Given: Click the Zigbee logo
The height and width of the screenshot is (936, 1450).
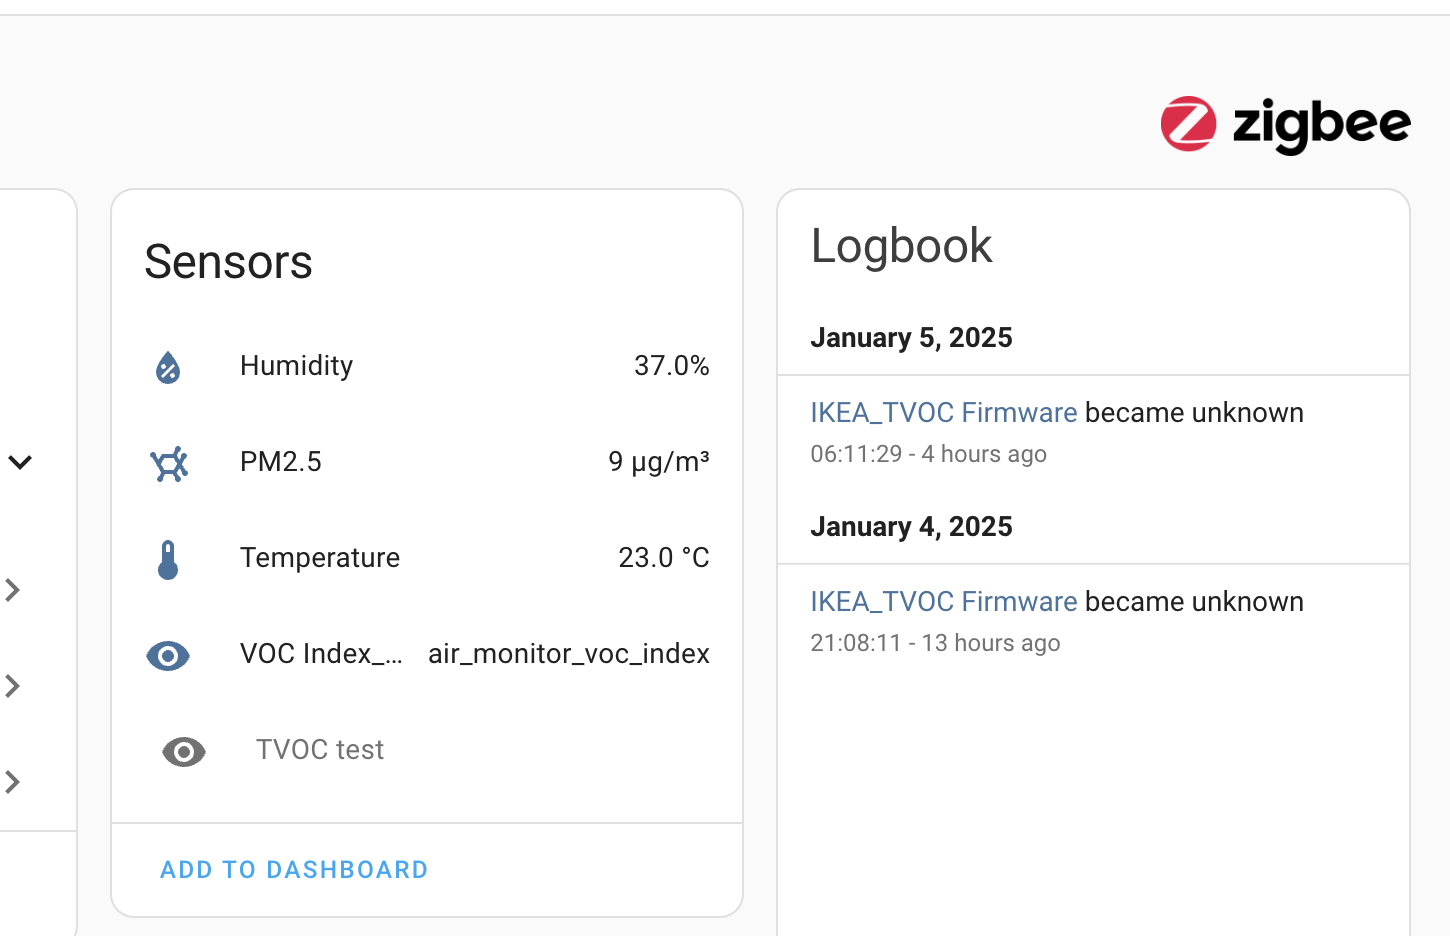Looking at the screenshot, I should tap(1285, 125).
